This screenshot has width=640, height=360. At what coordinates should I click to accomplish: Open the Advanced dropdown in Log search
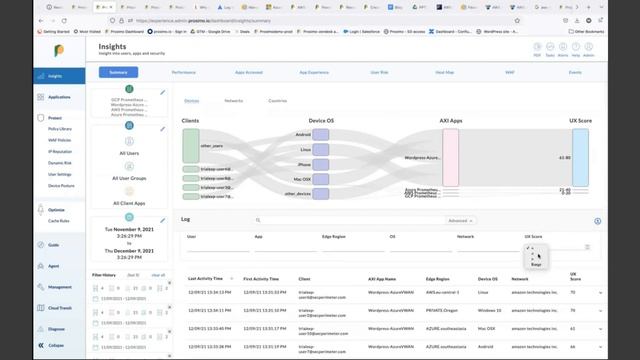[460, 221]
